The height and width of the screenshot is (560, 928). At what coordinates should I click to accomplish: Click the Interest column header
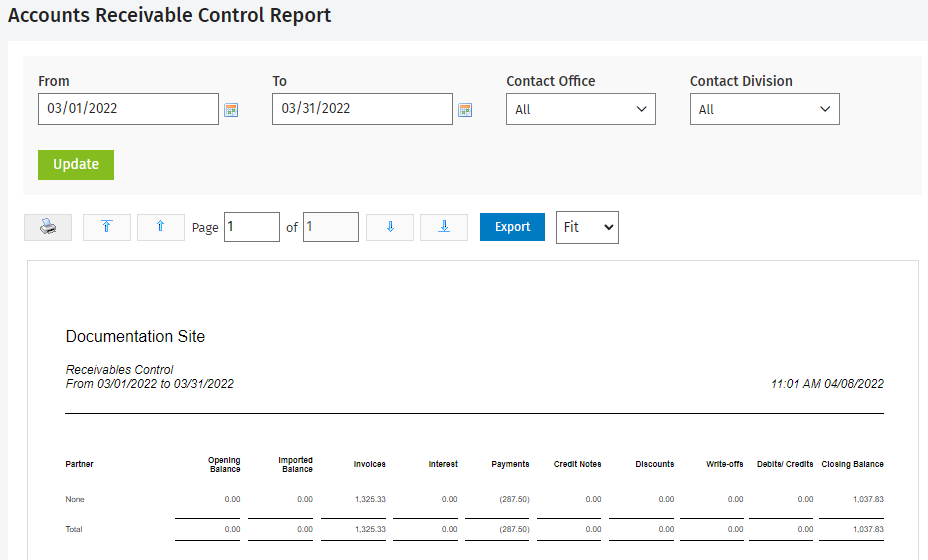443,464
